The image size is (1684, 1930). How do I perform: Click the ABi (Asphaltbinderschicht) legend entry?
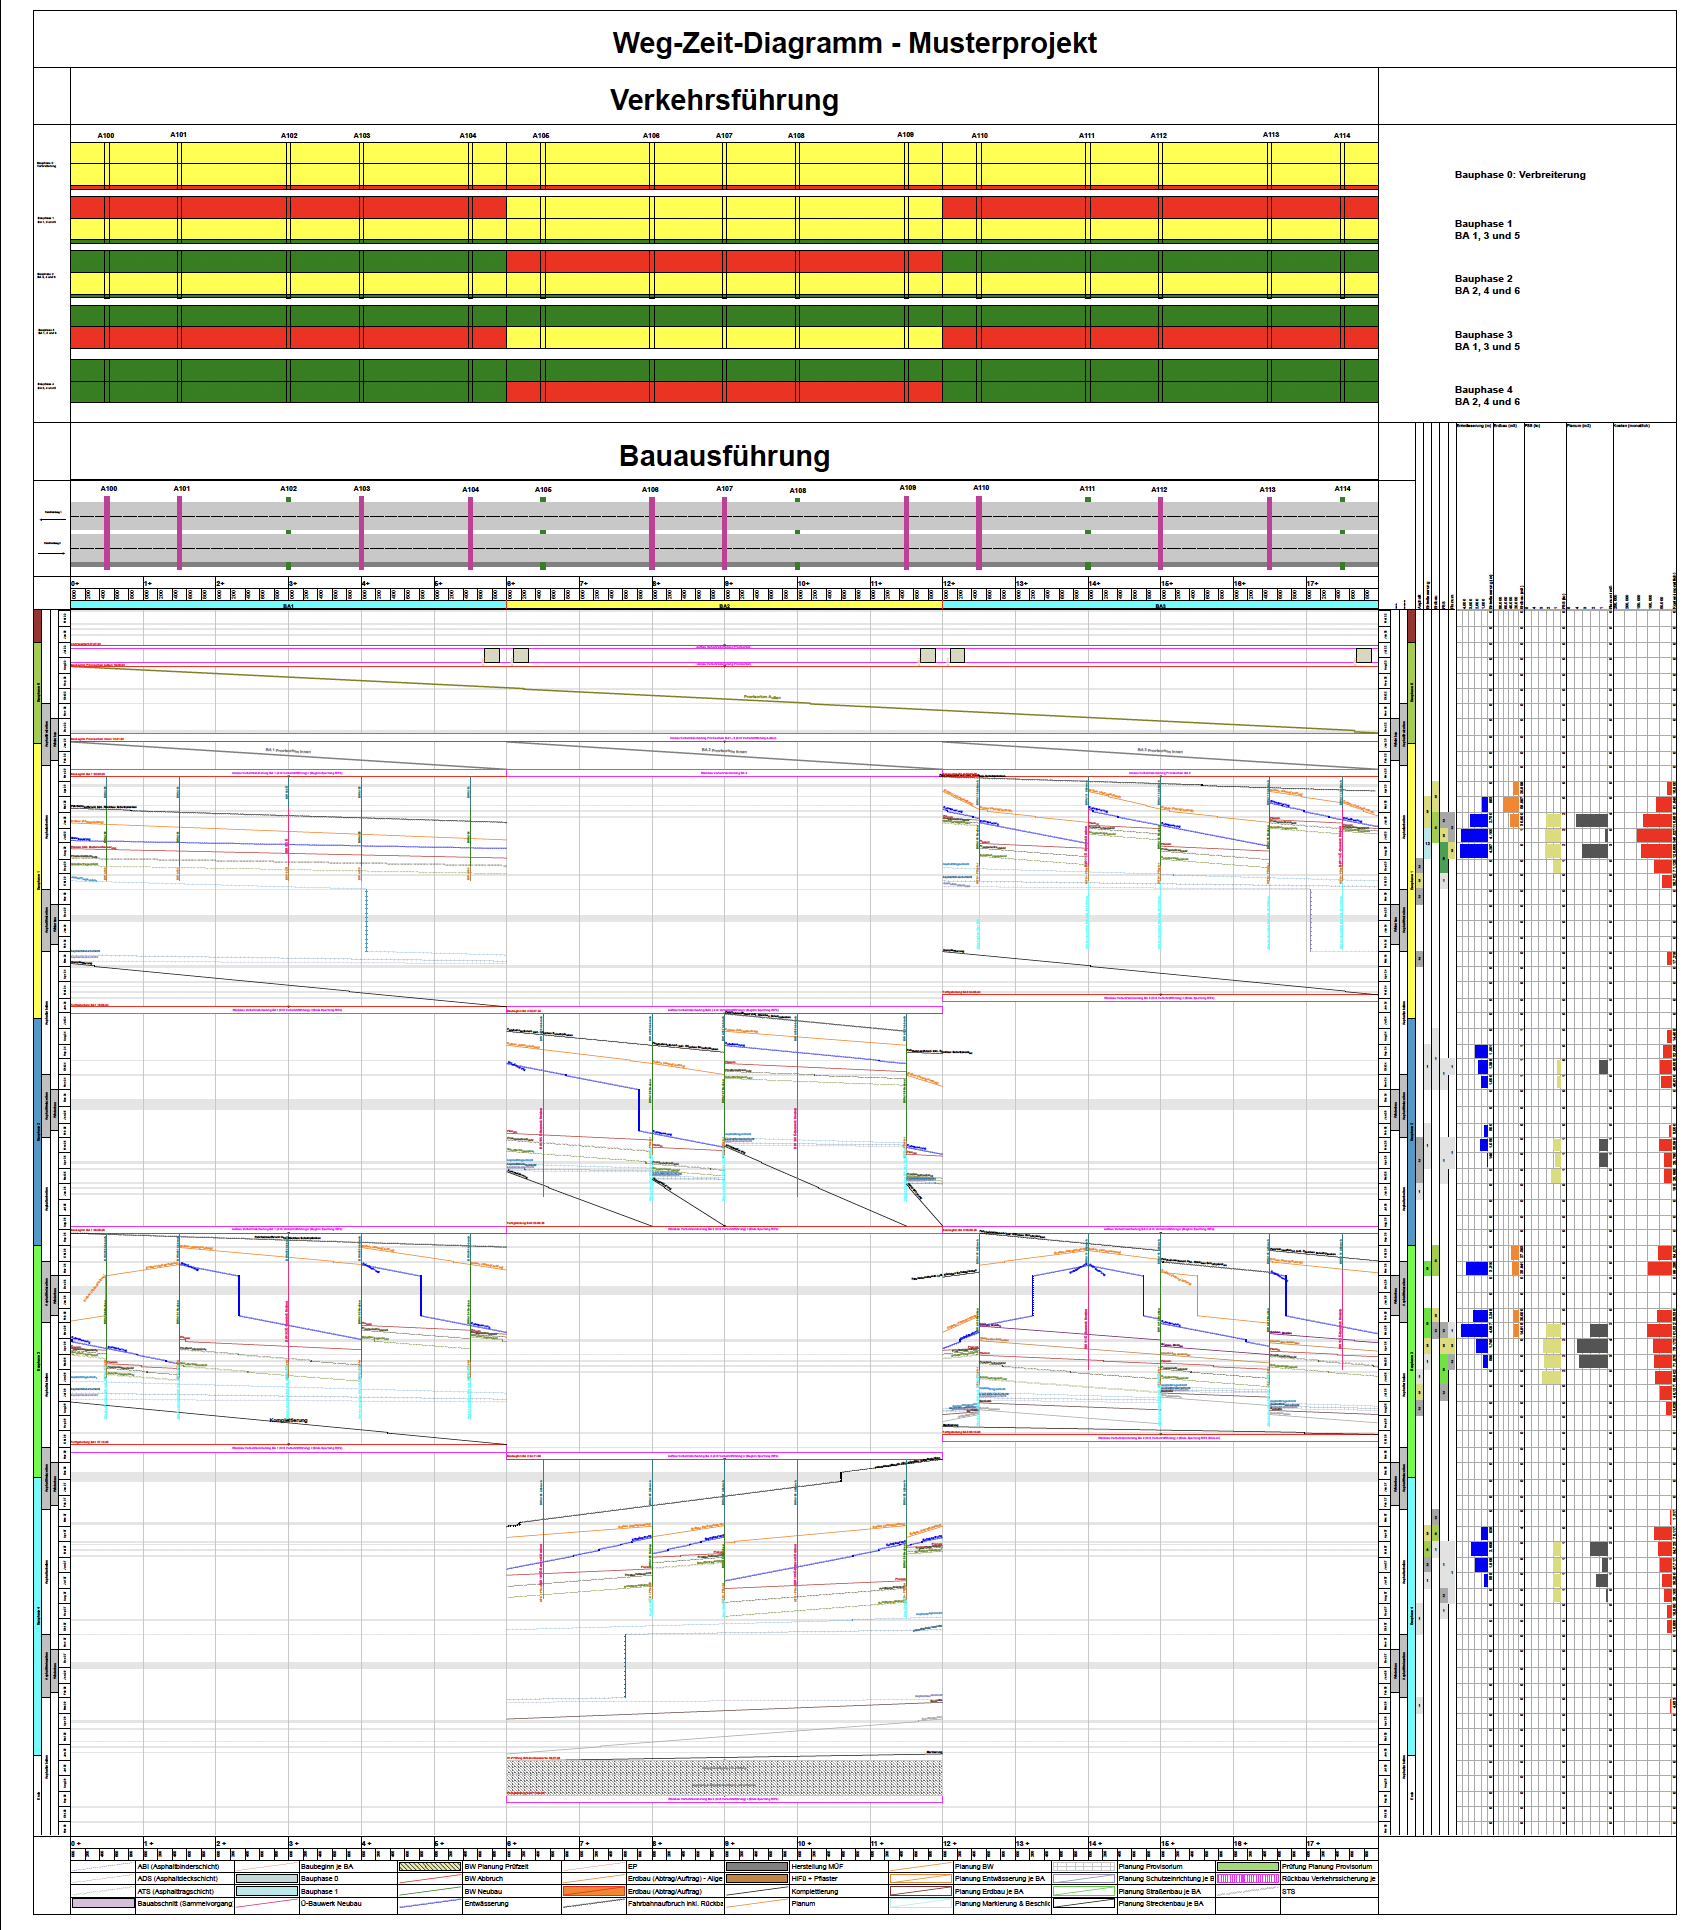point(179,1867)
